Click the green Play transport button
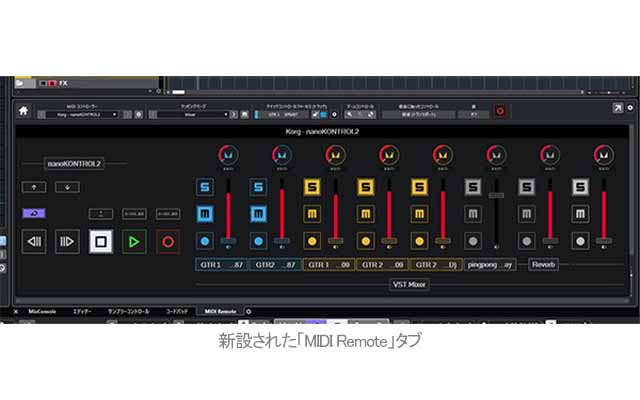Viewport: 640px width, 400px height. pyautogui.click(x=134, y=242)
